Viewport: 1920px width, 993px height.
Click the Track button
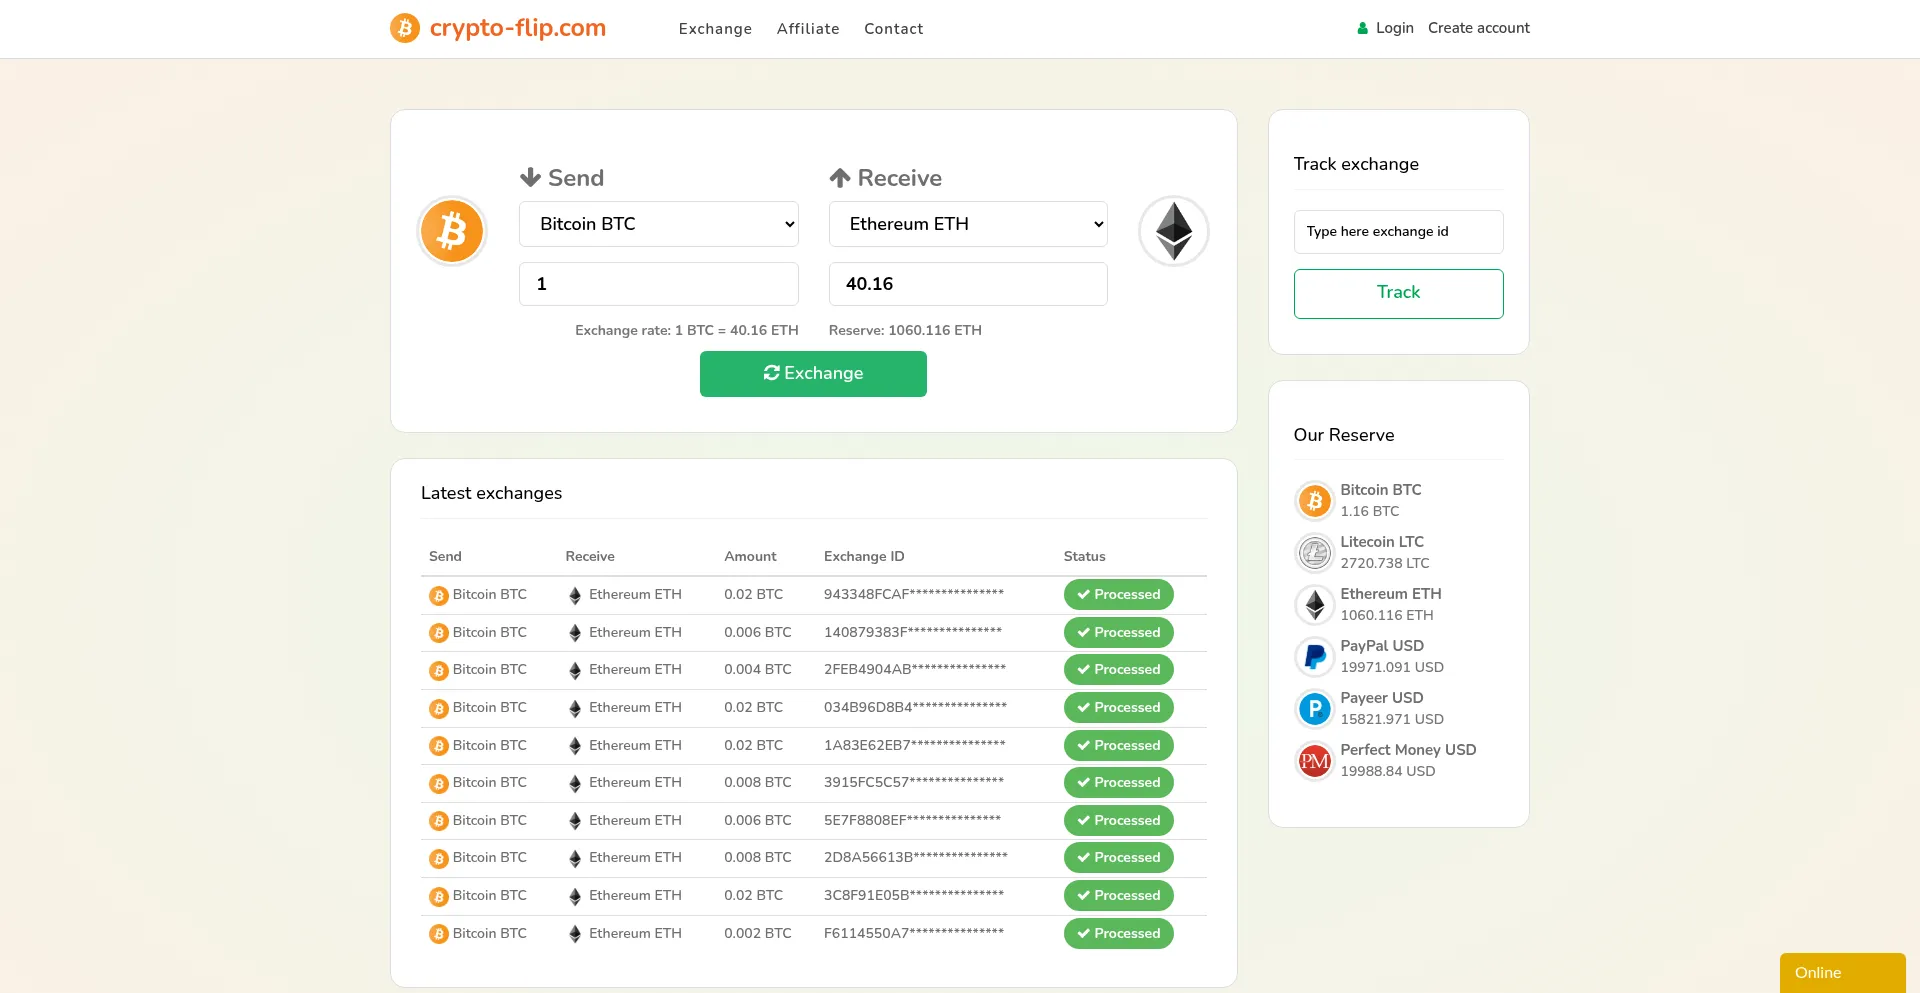(1398, 293)
